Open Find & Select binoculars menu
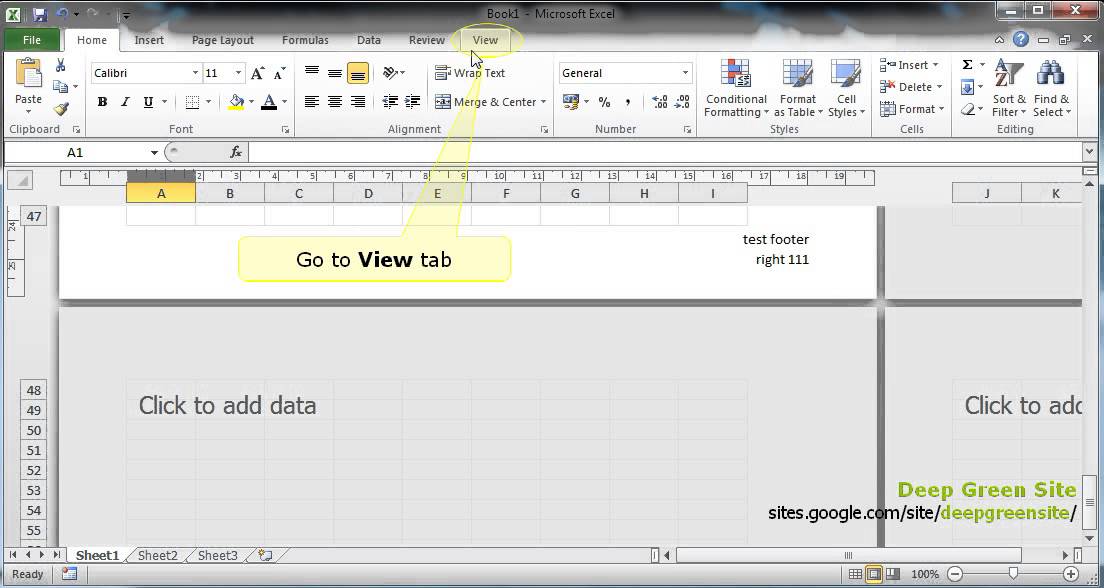This screenshot has width=1104, height=588. (1051, 88)
